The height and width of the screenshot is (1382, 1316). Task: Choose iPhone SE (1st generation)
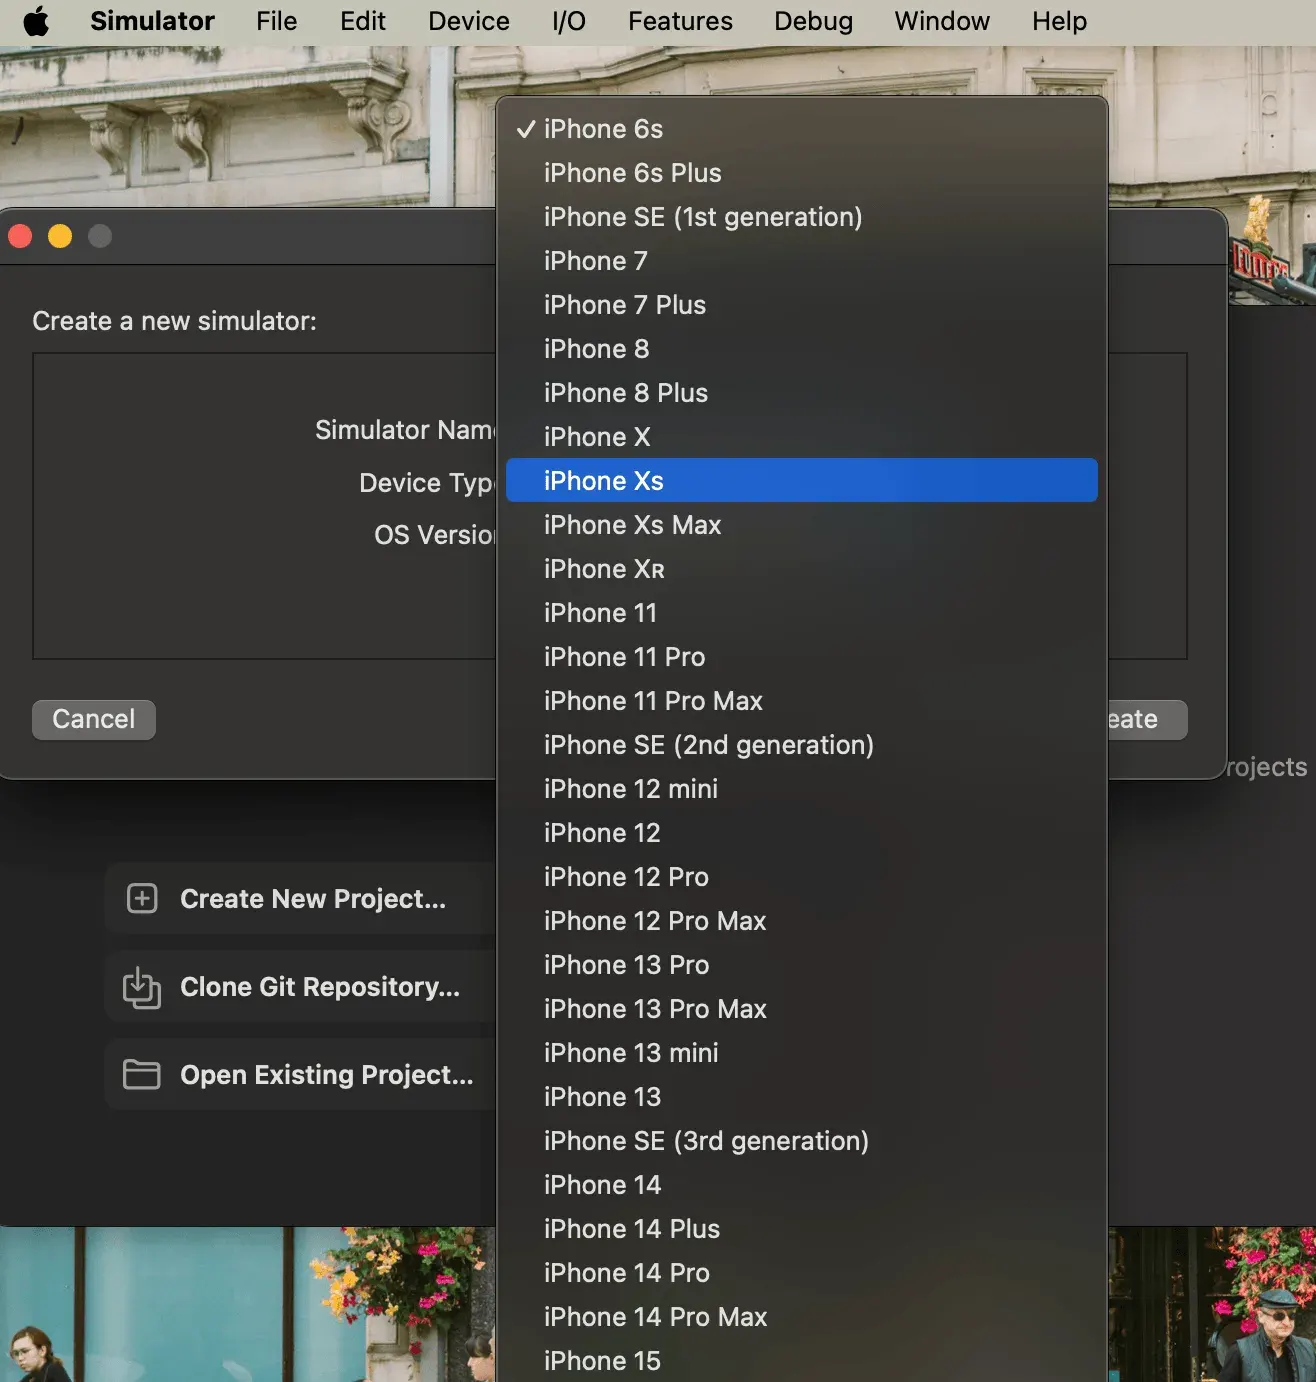[x=802, y=217]
